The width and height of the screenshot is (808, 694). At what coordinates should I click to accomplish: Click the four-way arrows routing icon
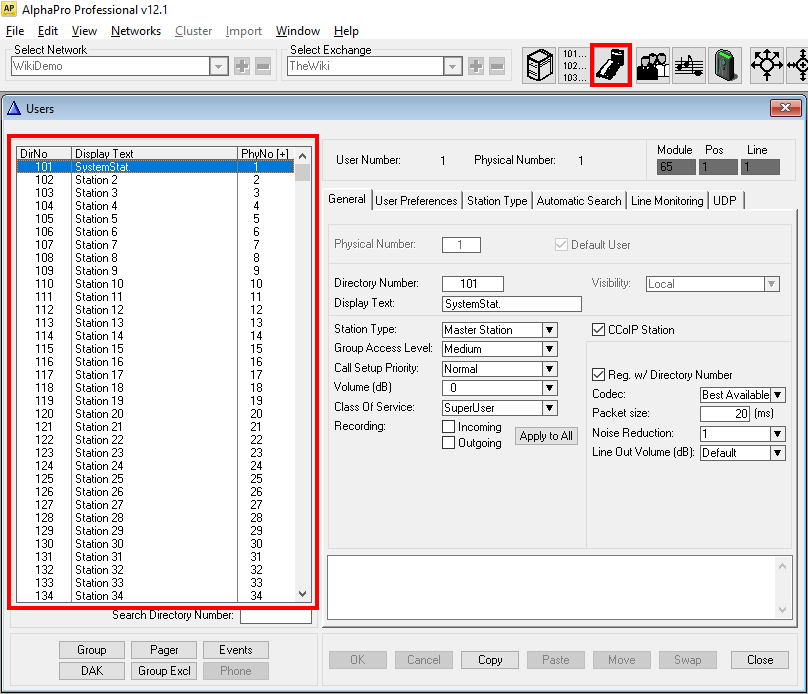[x=767, y=65]
